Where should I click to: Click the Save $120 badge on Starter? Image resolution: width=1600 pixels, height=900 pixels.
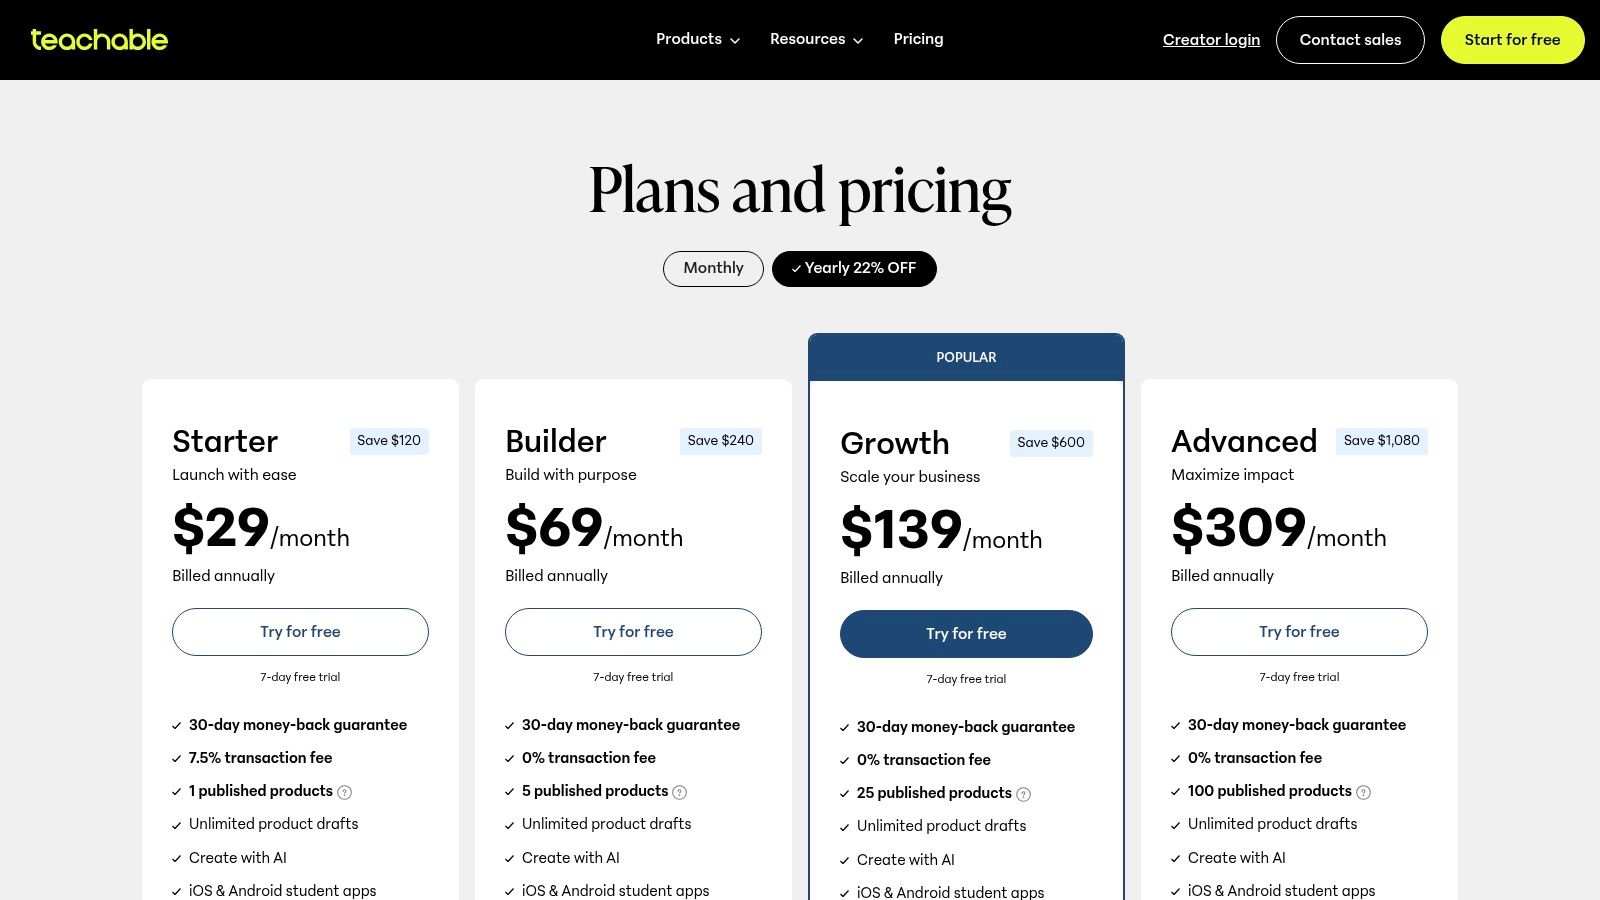(x=389, y=441)
